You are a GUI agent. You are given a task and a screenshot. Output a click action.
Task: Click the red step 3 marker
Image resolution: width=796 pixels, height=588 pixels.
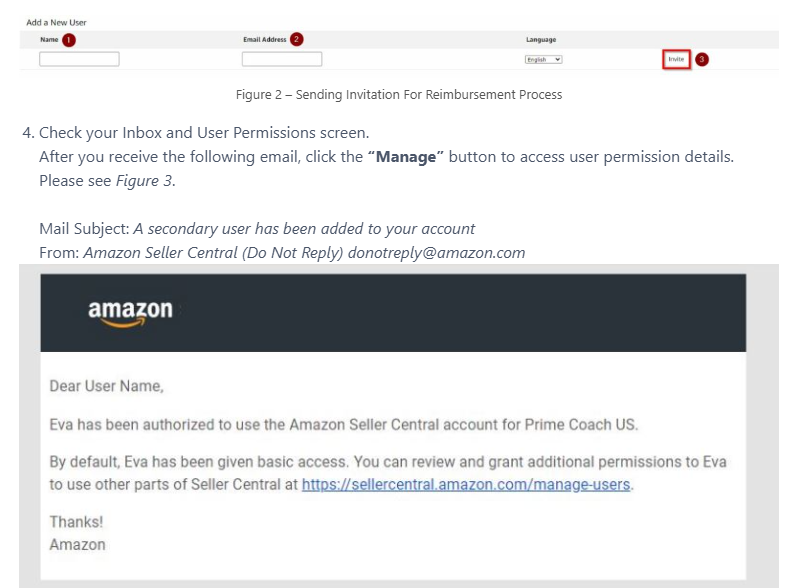tap(702, 60)
